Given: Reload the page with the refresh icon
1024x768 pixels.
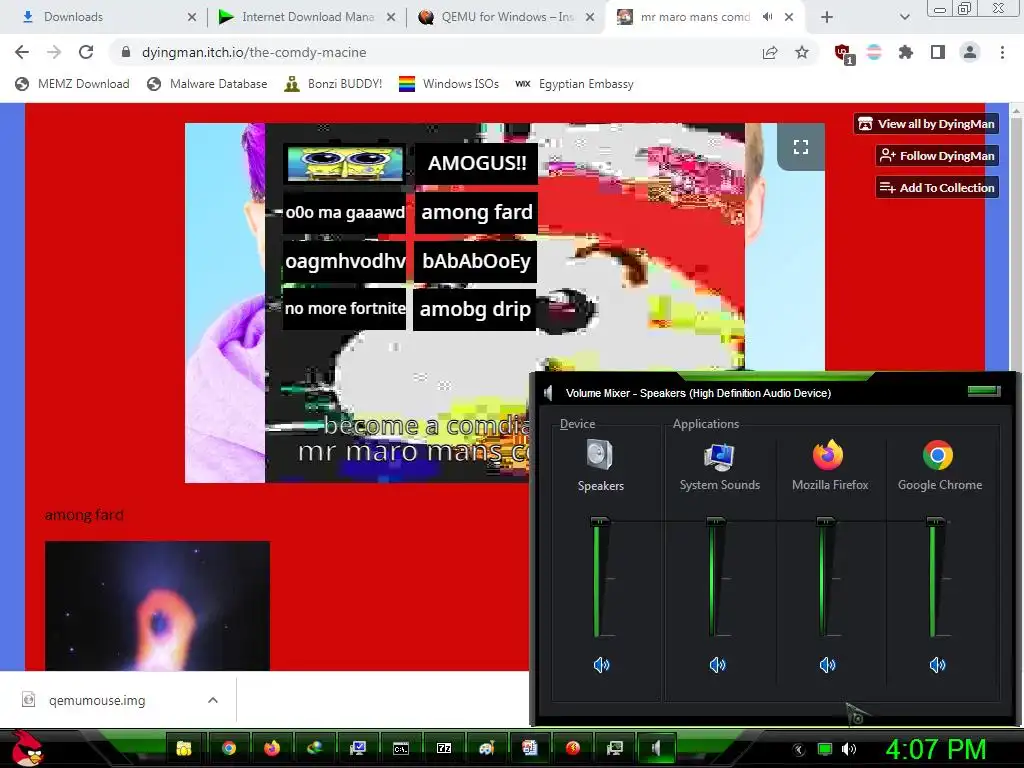Looking at the screenshot, I should coord(86,52).
